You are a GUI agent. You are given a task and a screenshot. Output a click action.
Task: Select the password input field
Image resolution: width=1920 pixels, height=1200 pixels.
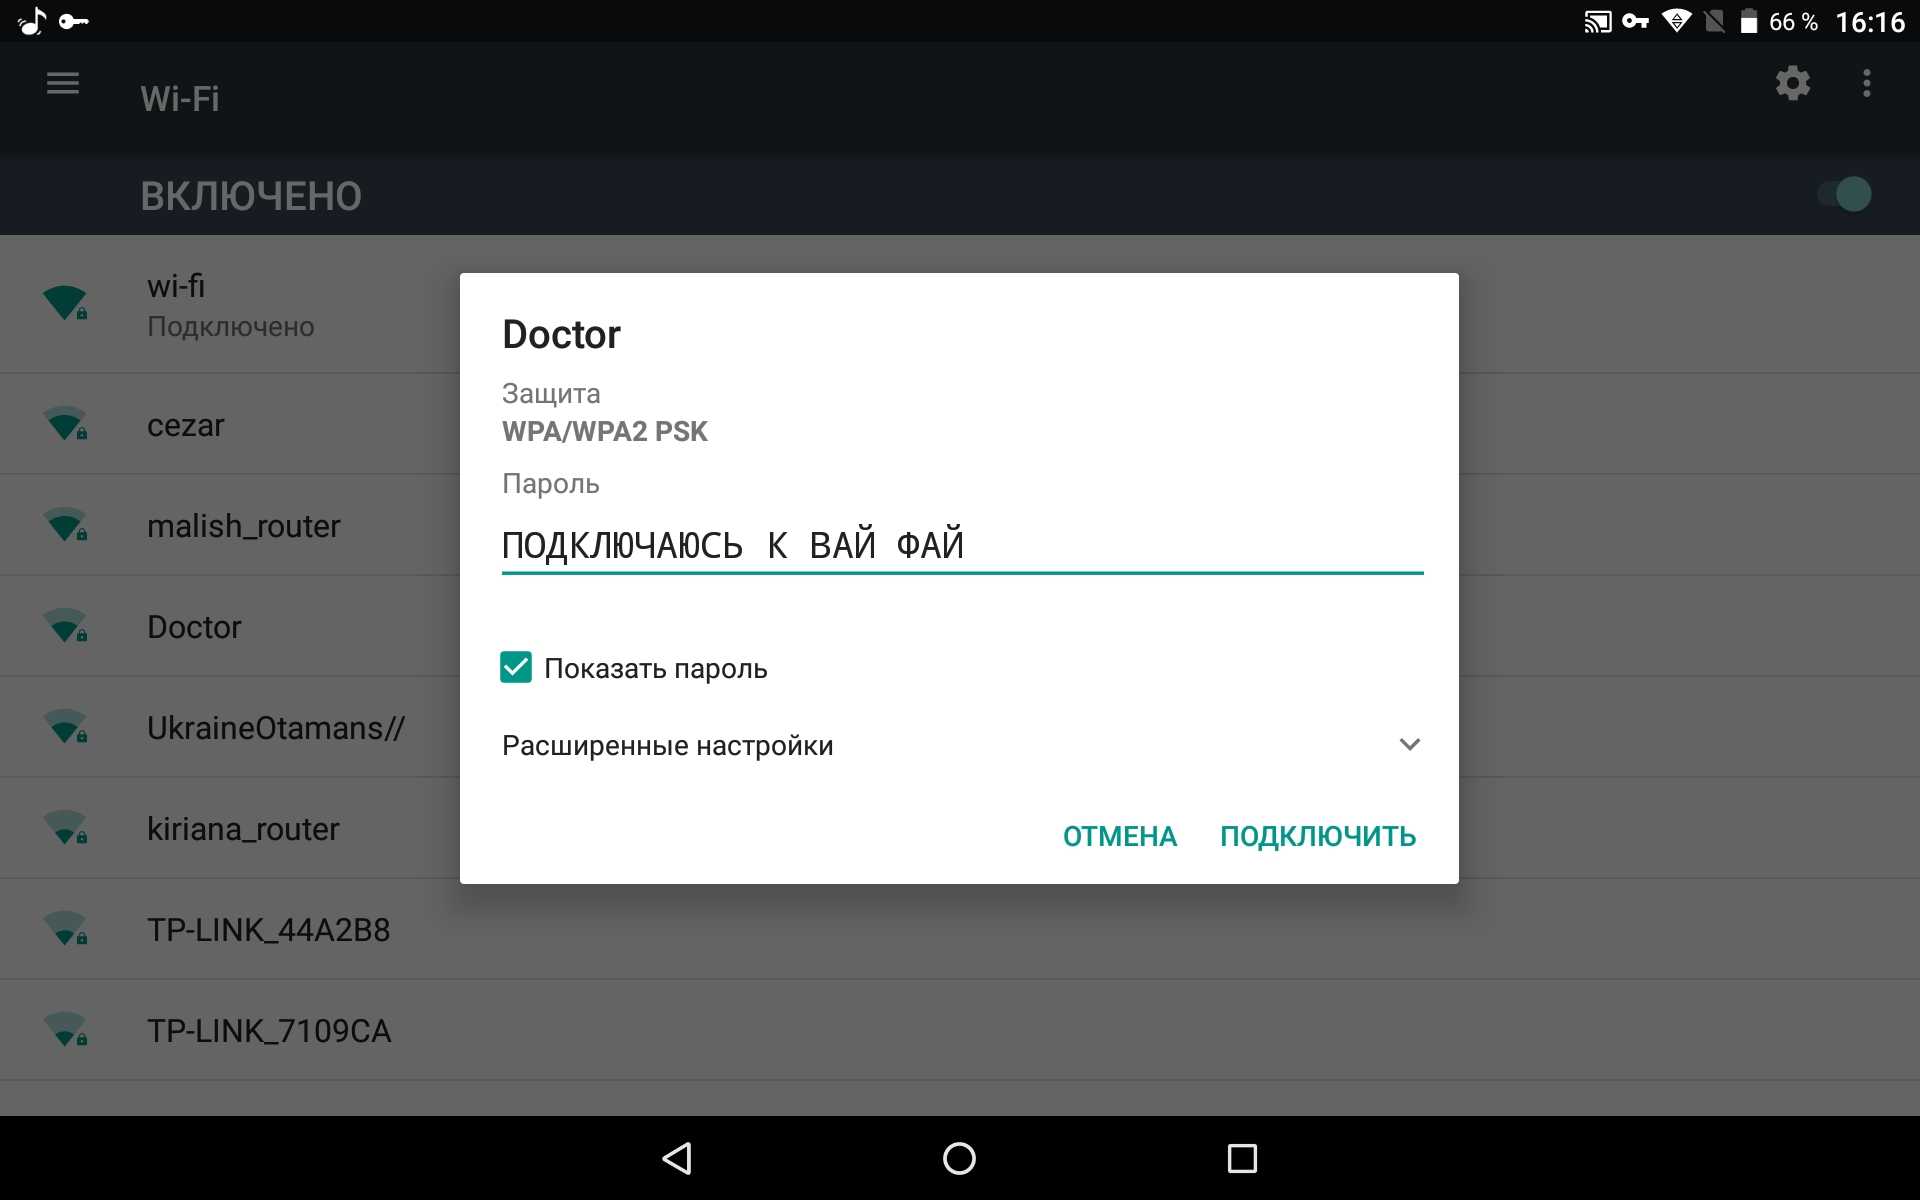(961, 542)
